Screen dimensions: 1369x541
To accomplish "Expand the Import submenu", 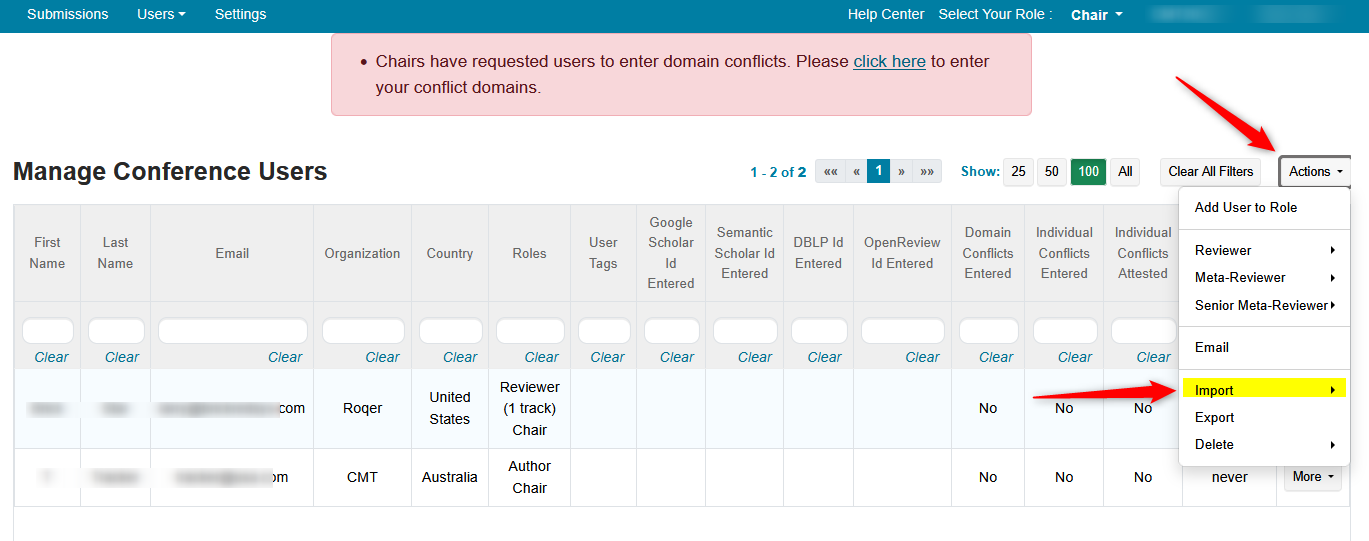I will (1264, 390).
